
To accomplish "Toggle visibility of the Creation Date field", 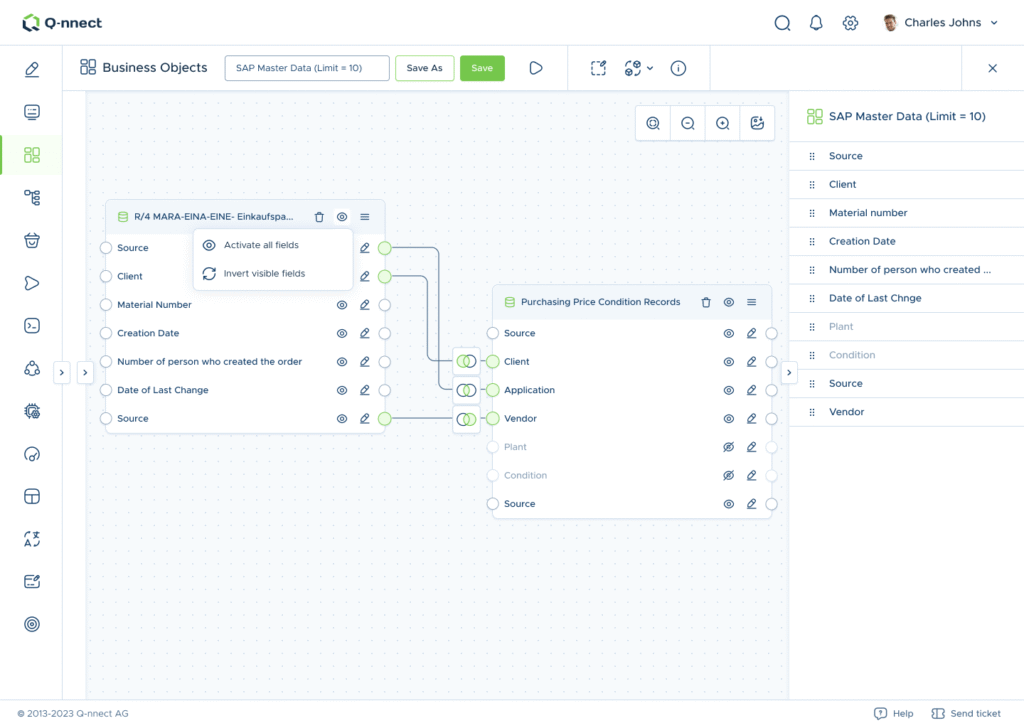I will coord(342,333).
